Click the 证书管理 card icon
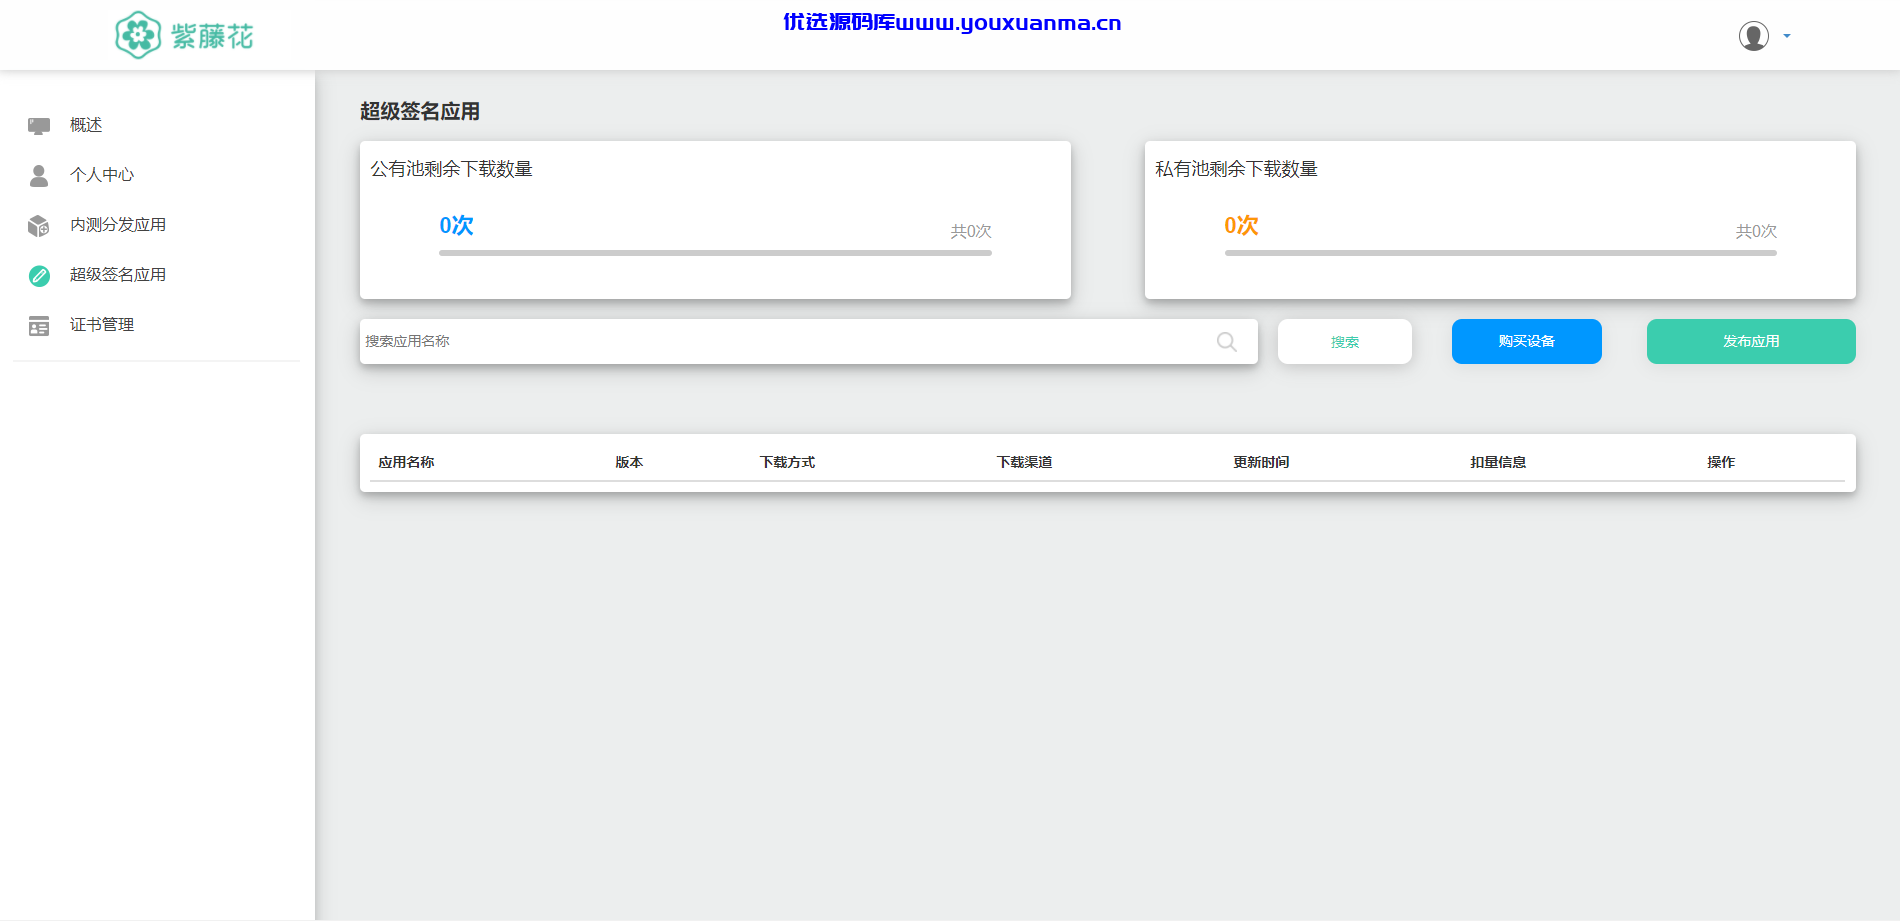 [39, 326]
